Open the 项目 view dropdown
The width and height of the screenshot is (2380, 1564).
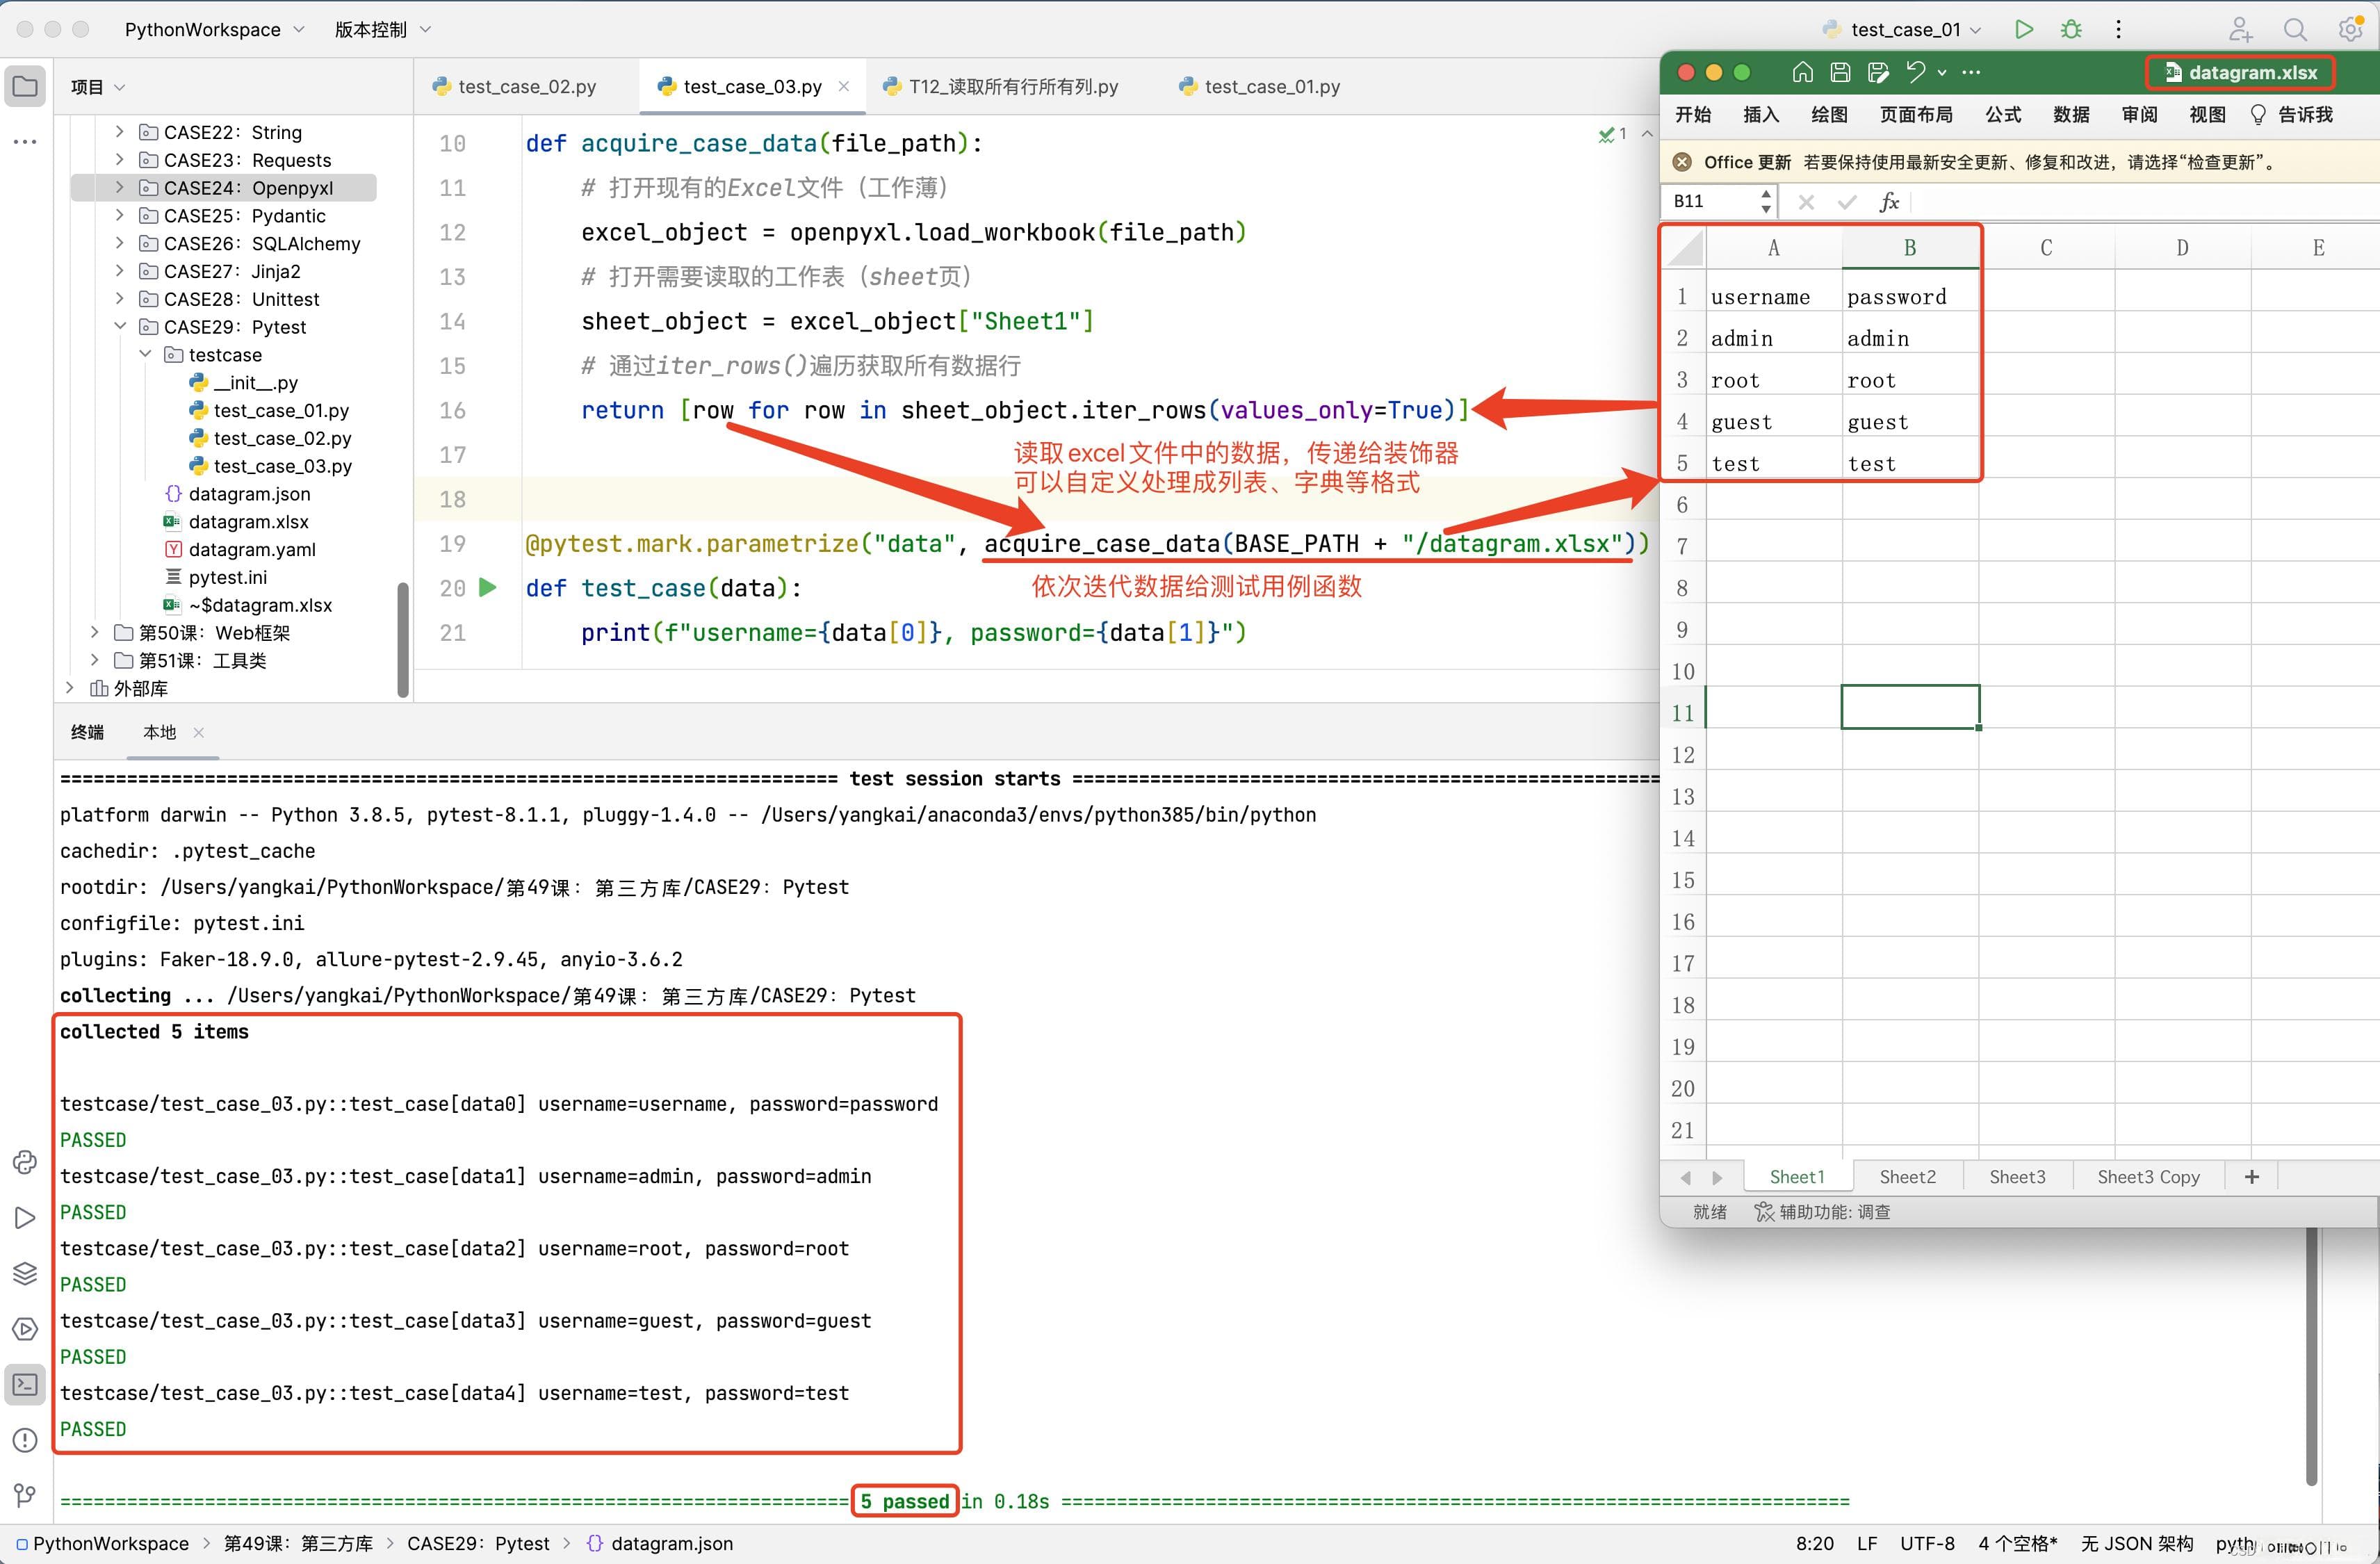point(98,87)
